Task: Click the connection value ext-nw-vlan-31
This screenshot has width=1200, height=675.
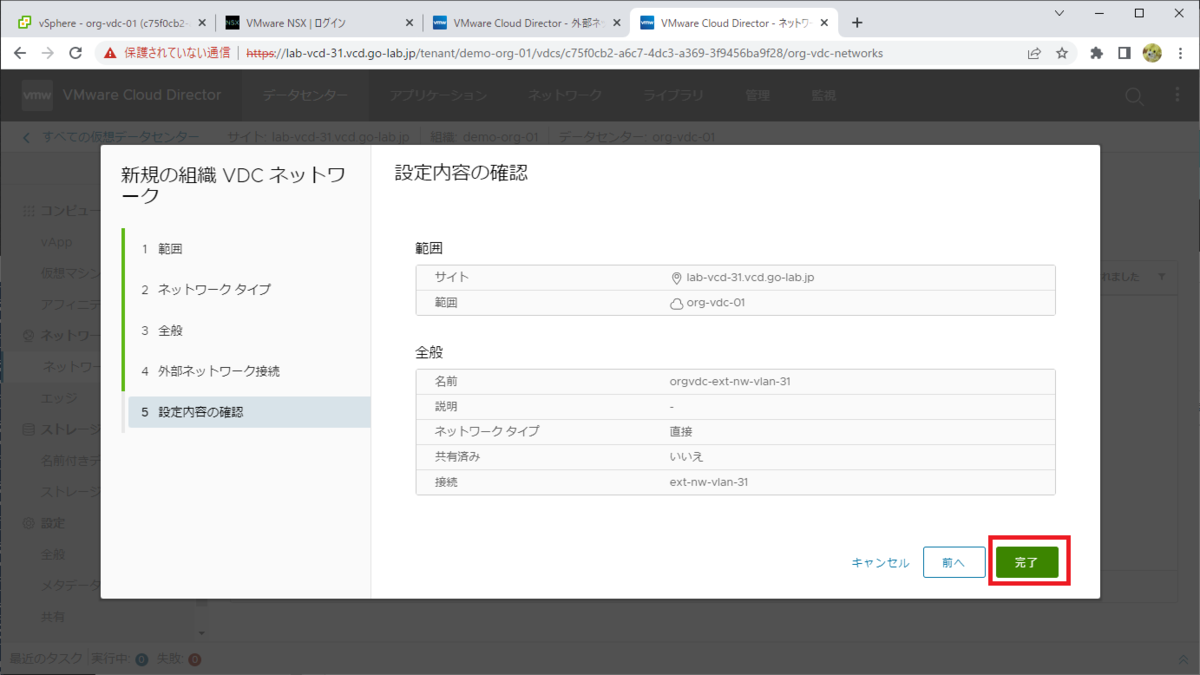Action: 709,482
